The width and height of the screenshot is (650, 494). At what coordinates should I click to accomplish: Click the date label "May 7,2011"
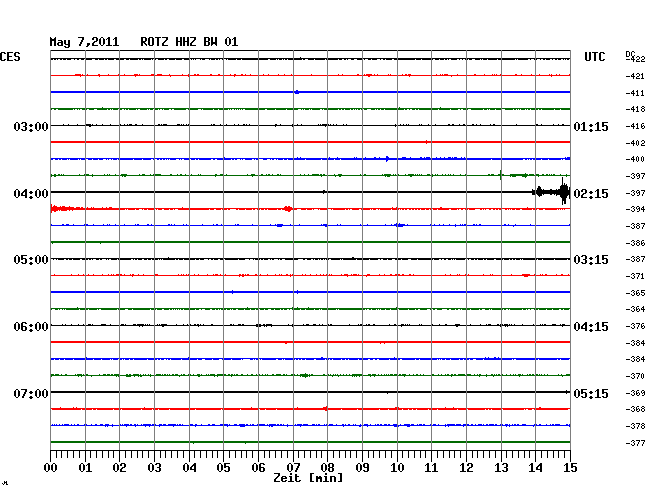(84, 42)
